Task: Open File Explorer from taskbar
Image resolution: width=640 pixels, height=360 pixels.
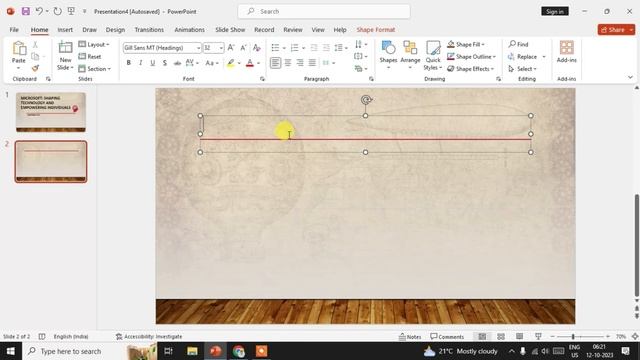Action: point(192,351)
